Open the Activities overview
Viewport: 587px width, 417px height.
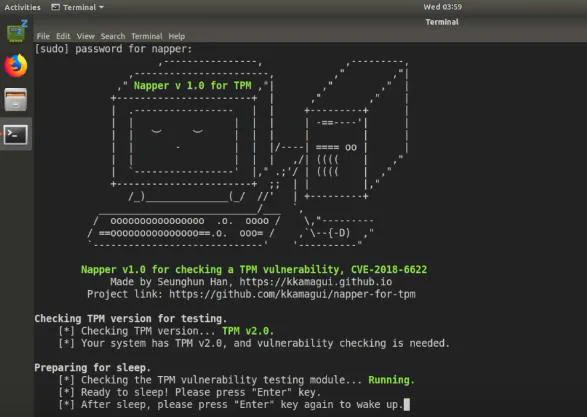coord(22,7)
